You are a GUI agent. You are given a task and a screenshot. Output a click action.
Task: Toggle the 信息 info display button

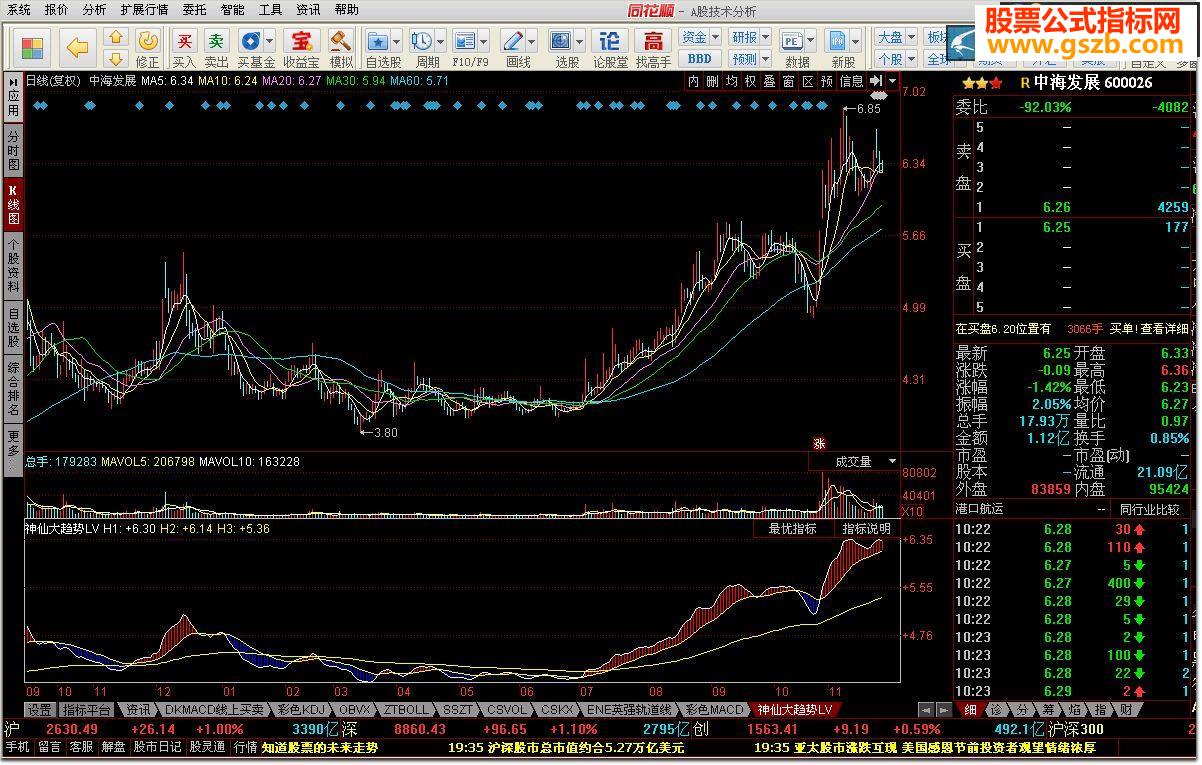[851, 81]
